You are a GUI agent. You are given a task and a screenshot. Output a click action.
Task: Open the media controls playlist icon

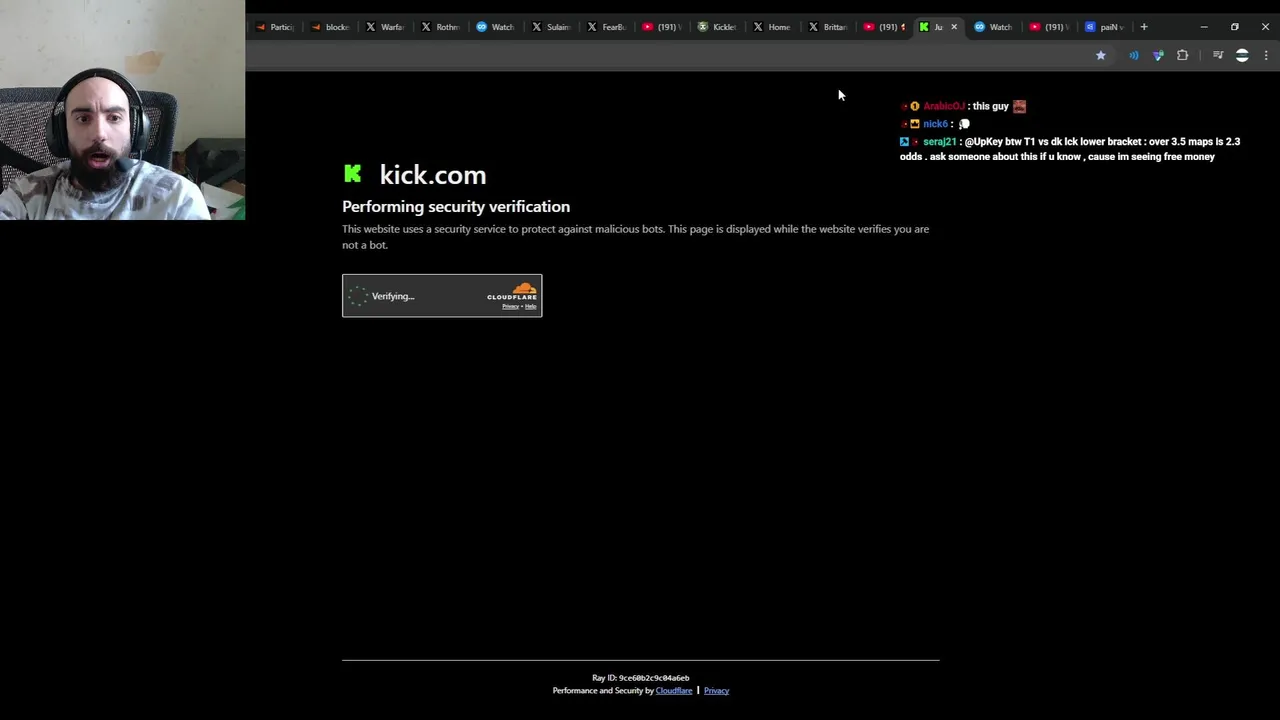pyautogui.click(x=1218, y=56)
